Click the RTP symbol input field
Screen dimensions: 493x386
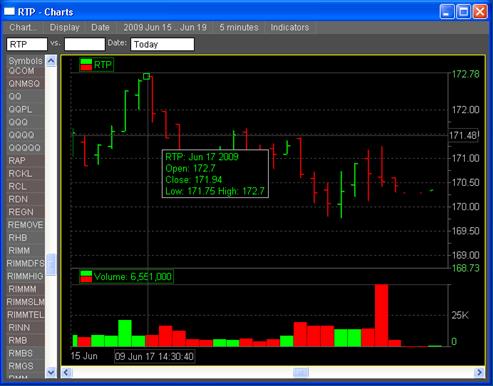(27, 44)
